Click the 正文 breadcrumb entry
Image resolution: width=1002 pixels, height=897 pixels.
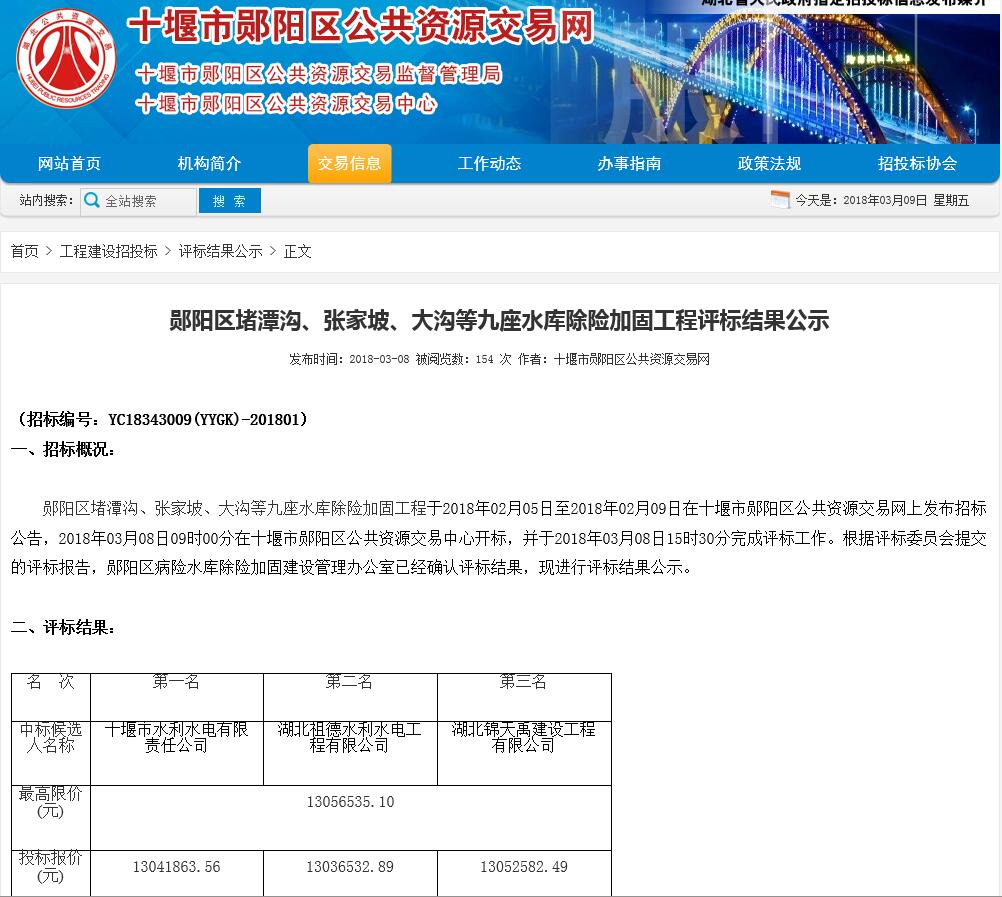pos(296,251)
